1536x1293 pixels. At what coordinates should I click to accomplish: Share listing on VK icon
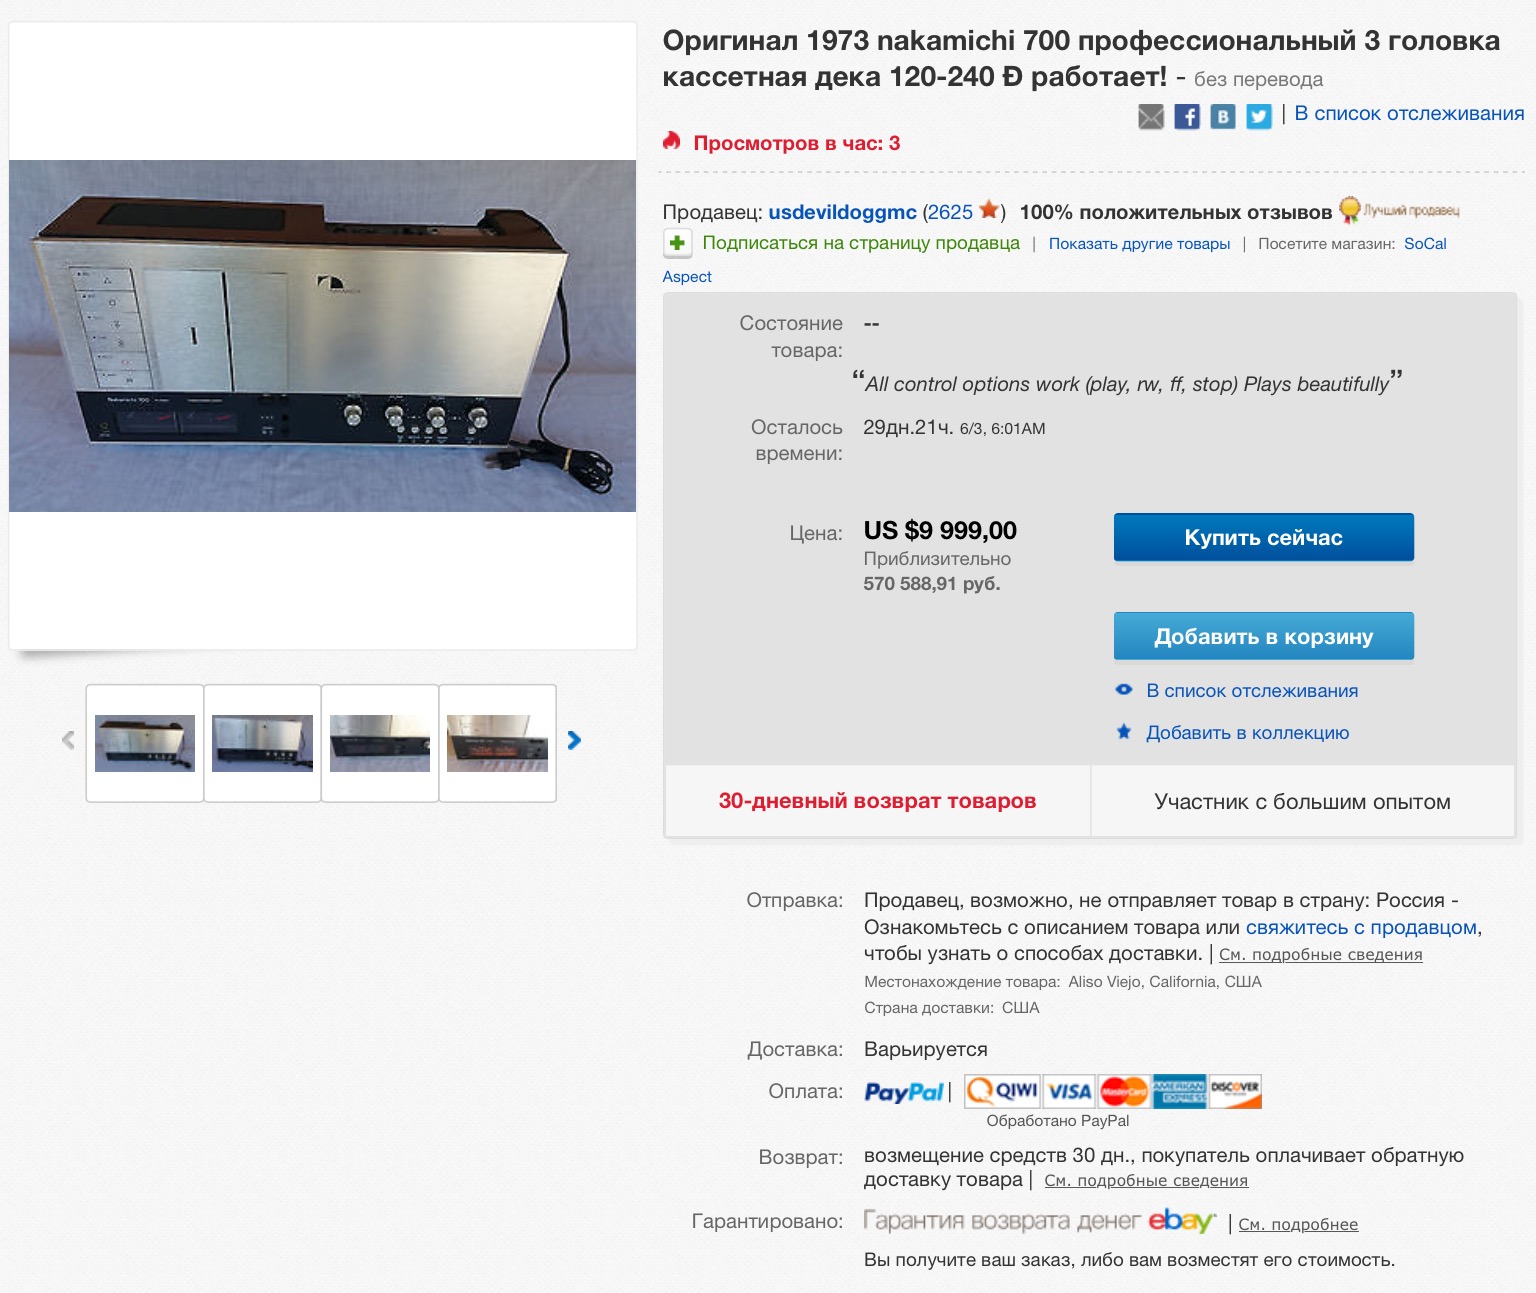coord(1223,117)
